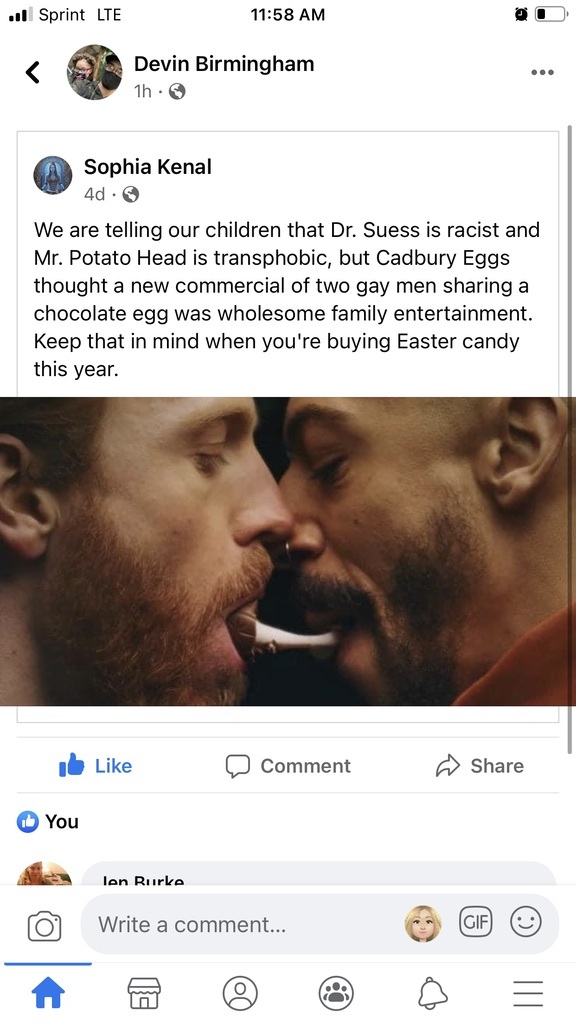576x1024 pixels.
Task: Toggle the blue Like button
Action: click(x=95, y=765)
